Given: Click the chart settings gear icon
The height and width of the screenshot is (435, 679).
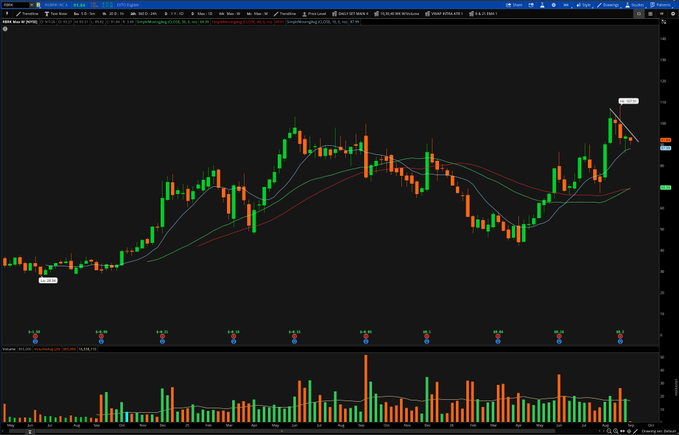Looking at the screenshot, I should coord(553,5).
